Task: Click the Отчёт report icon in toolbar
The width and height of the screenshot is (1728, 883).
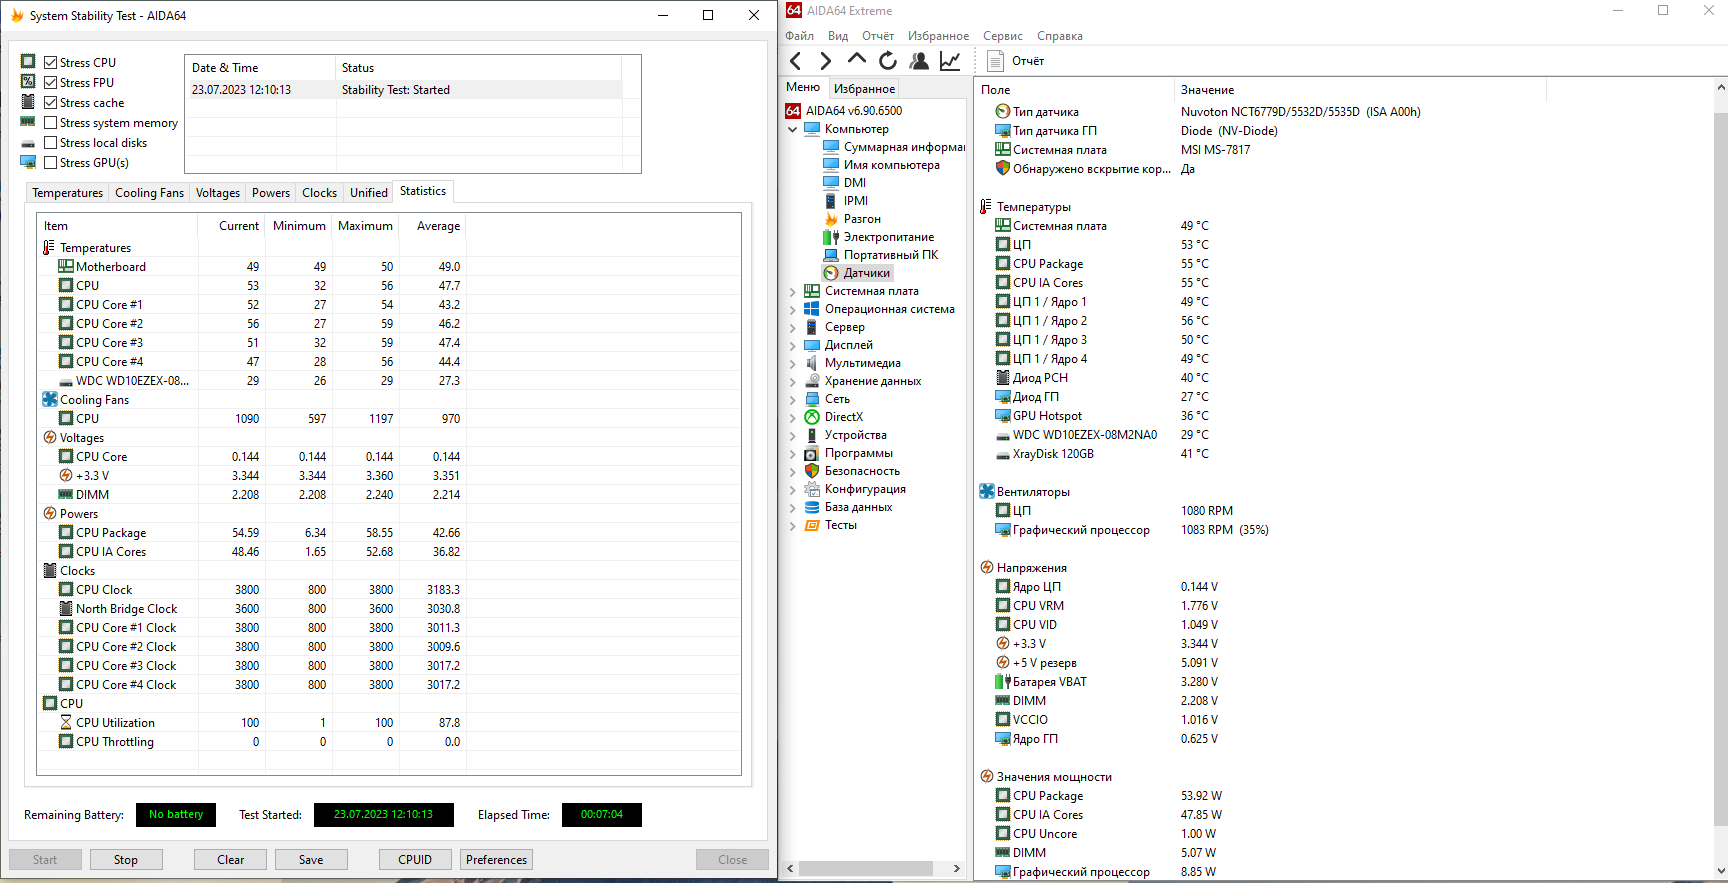Action: click(x=995, y=61)
